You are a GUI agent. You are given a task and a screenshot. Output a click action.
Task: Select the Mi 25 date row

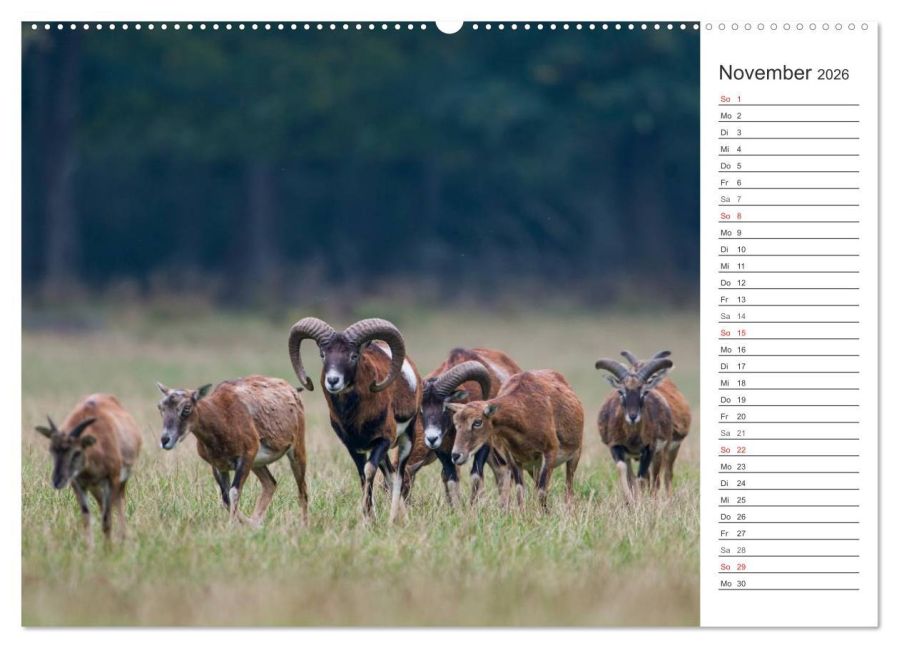[789, 499]
